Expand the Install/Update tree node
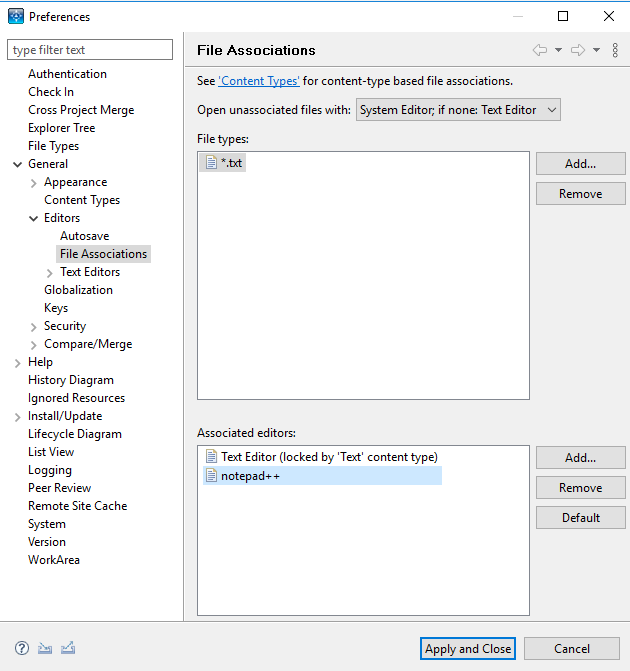Viewport: 630px width, 671px height. (17, 416)
